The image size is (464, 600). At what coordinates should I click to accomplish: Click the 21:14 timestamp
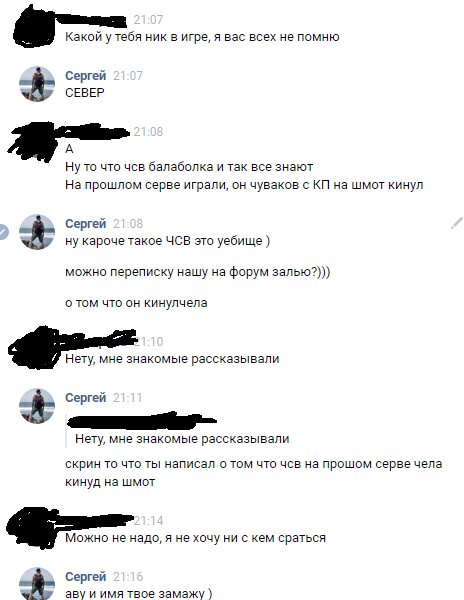coord(148,520)
